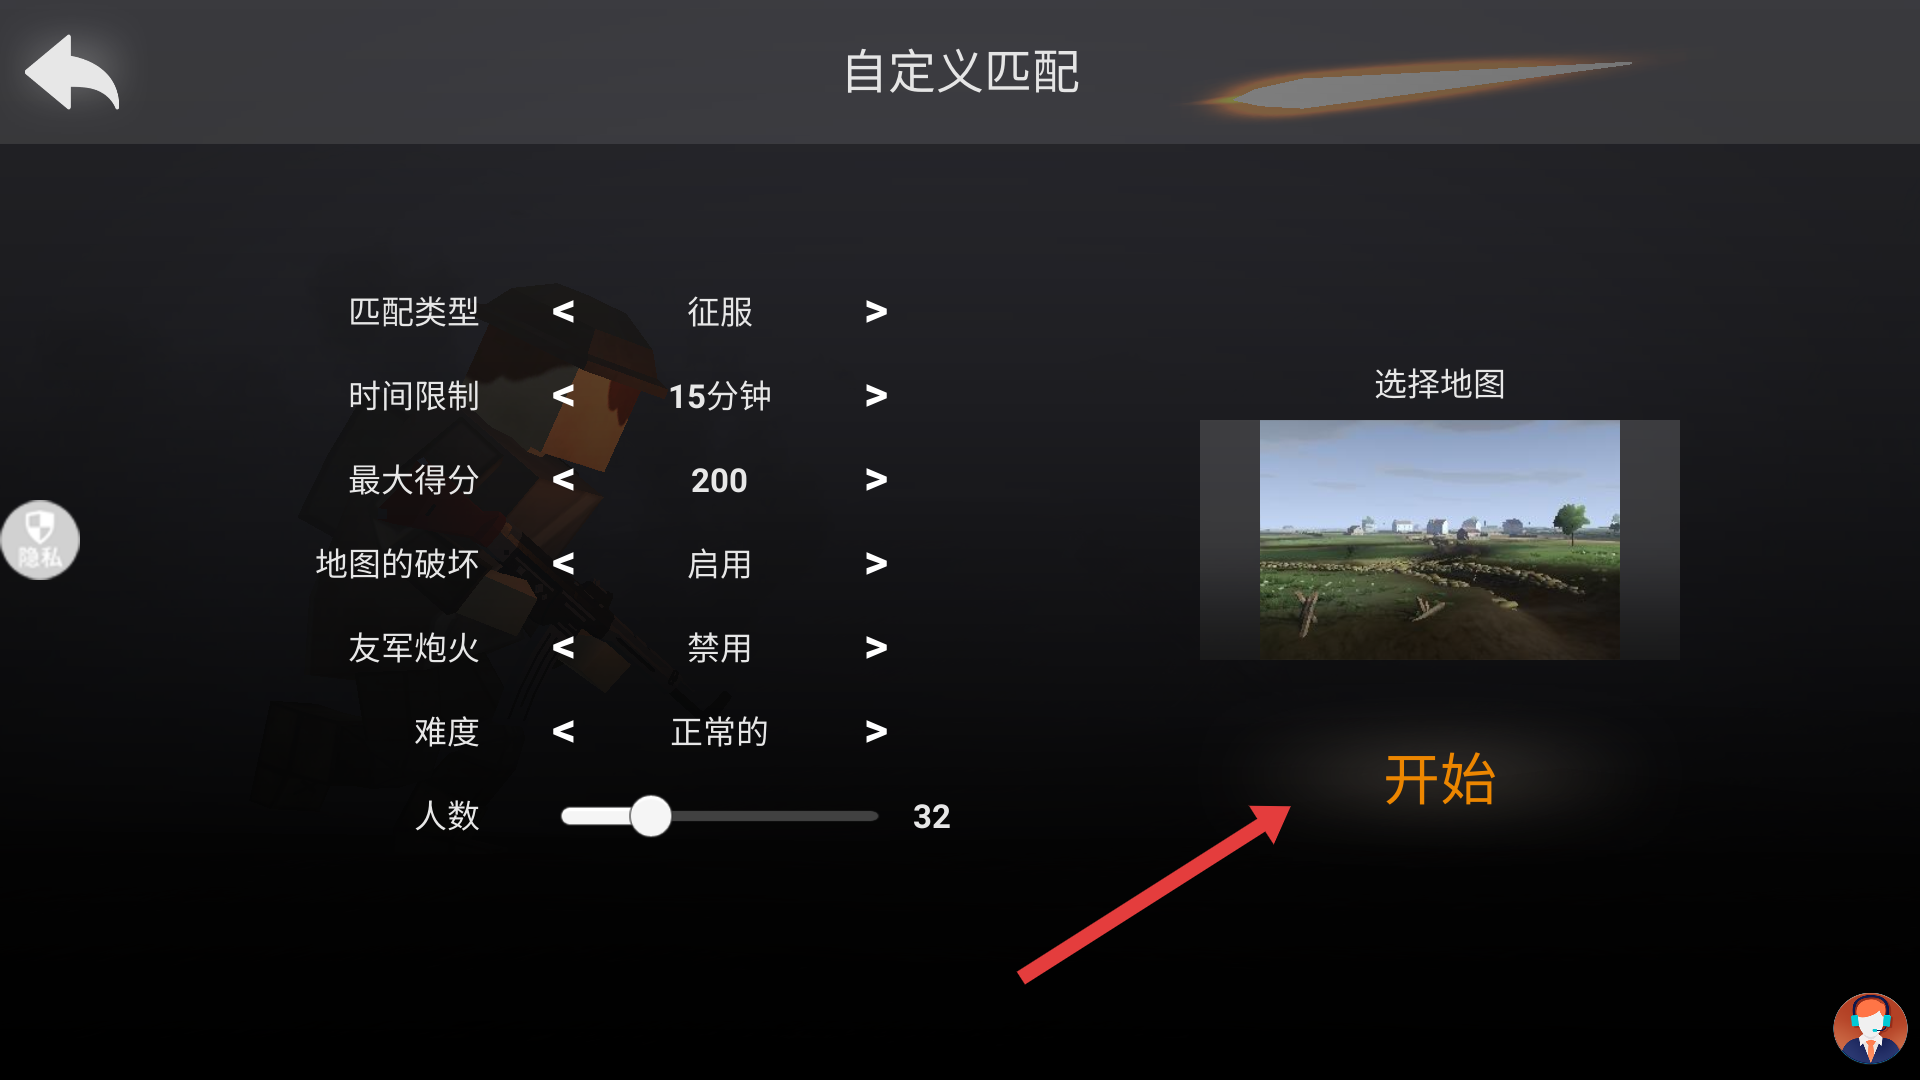This screenshot has width=1920, height=1080.
Task: Raise 难度 with the right arrow
Action: (876, 732)
